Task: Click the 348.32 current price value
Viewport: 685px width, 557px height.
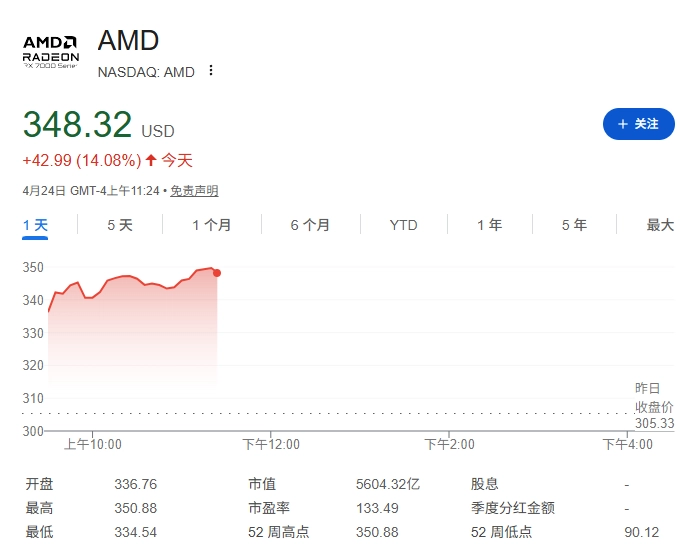Action: click(77, 124)
